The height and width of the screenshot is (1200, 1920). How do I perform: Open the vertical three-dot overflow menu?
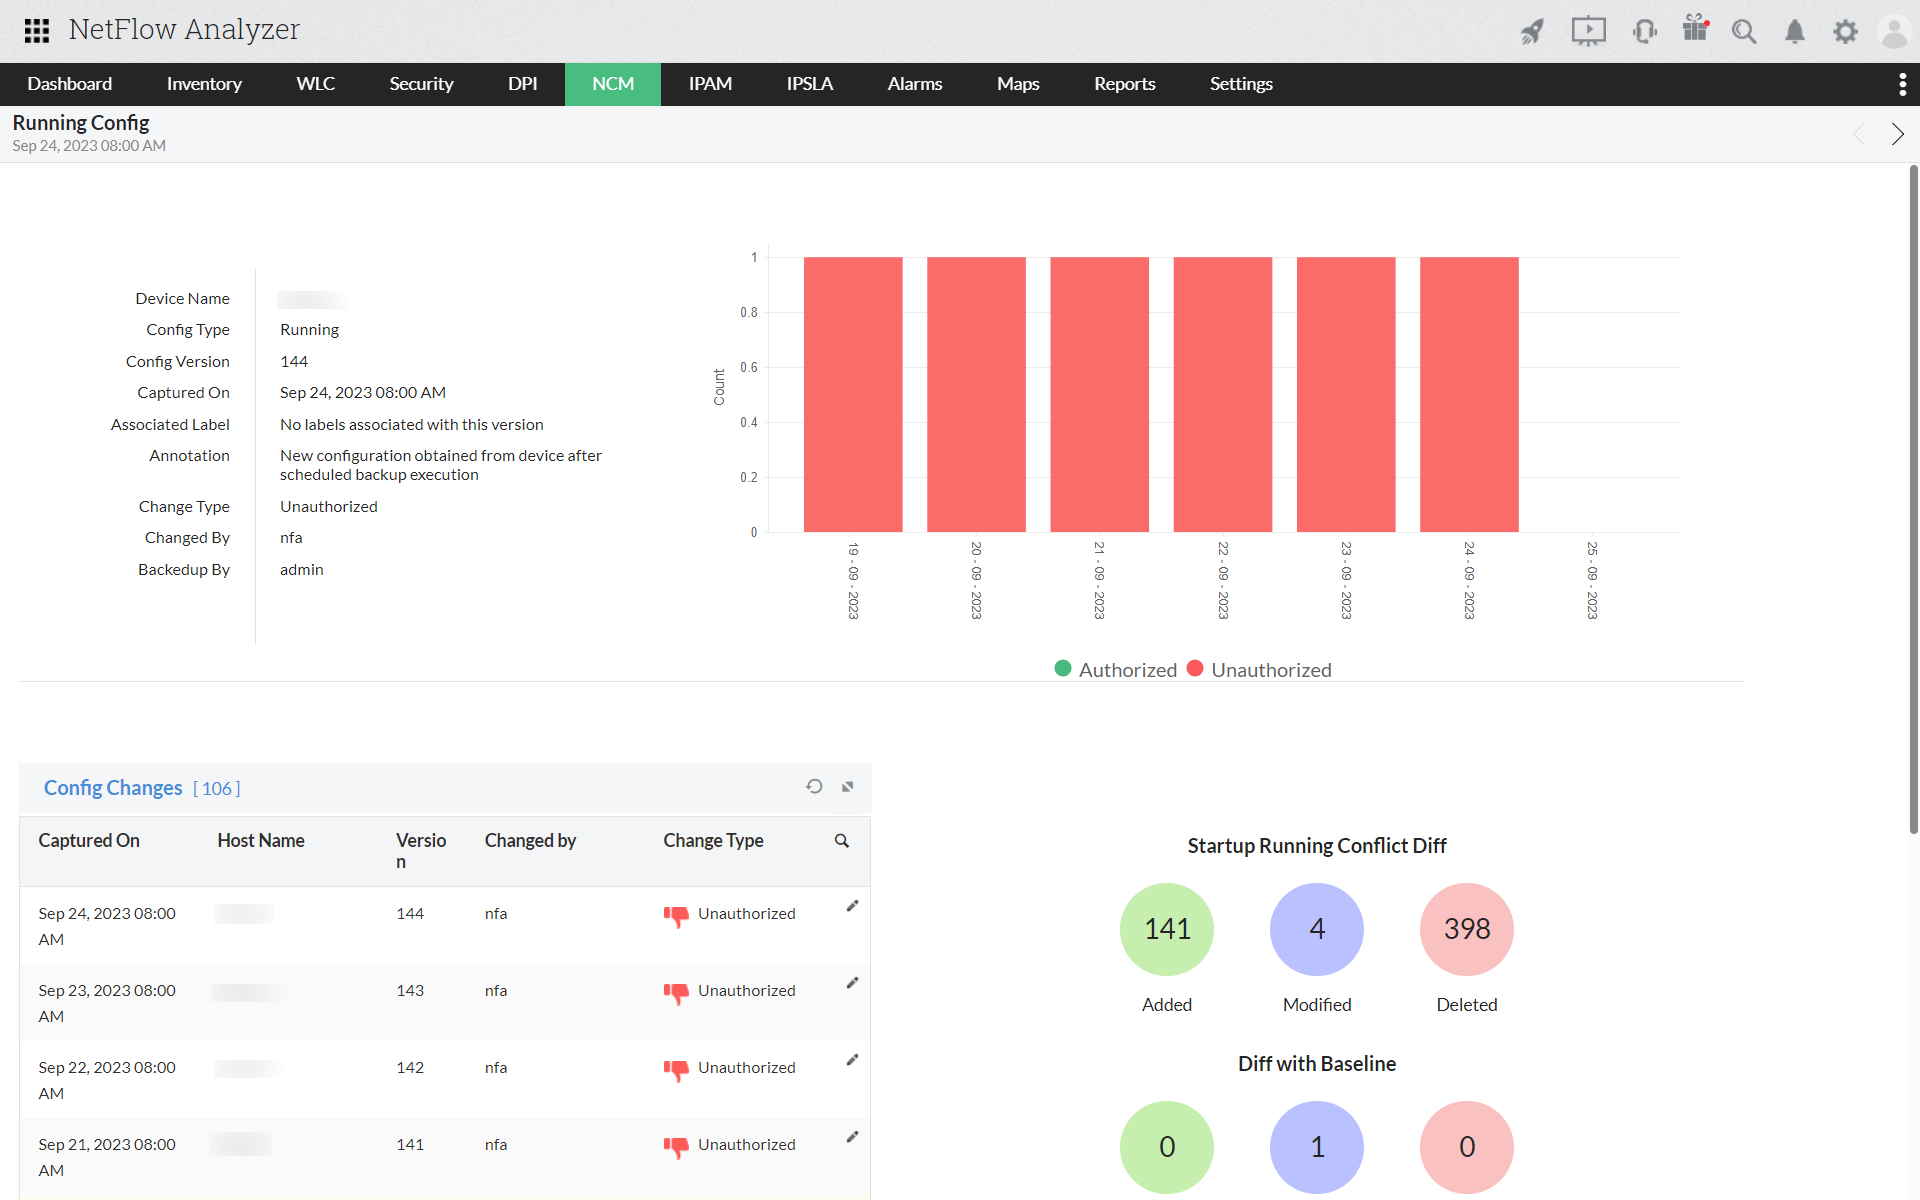(x=1902, y=84)
